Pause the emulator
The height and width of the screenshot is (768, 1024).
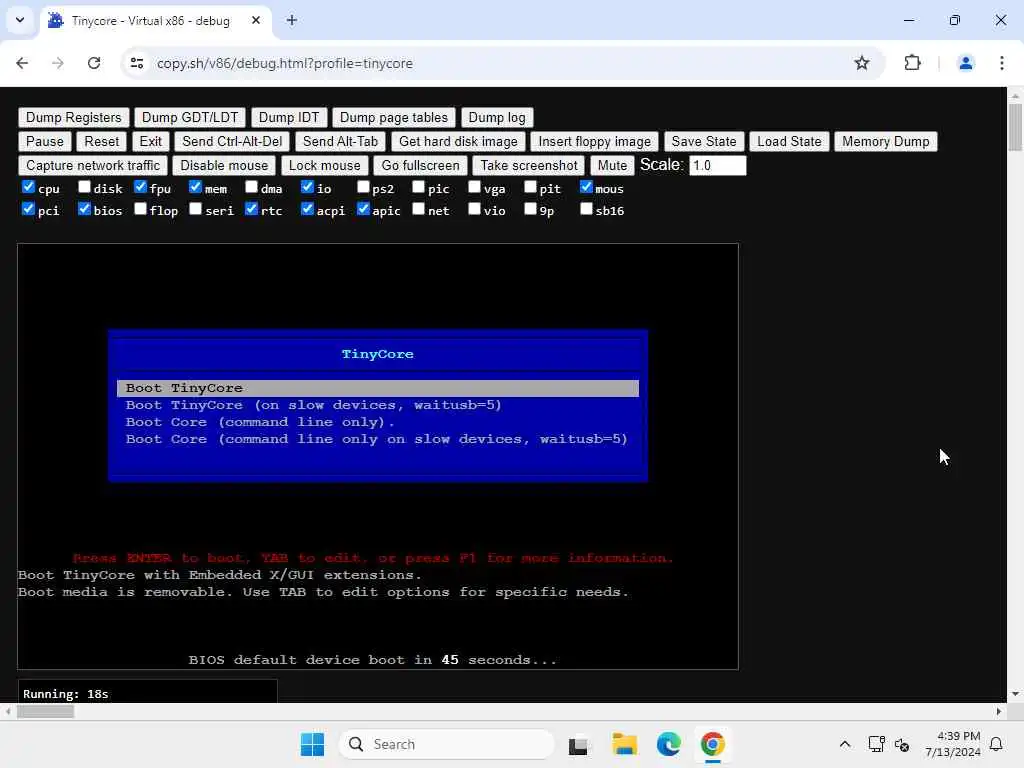44,142
